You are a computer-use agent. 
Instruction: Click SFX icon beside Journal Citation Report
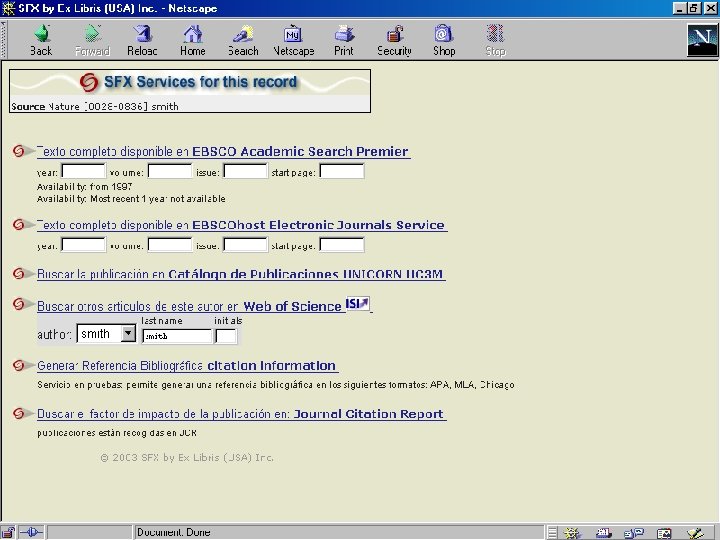19,413
